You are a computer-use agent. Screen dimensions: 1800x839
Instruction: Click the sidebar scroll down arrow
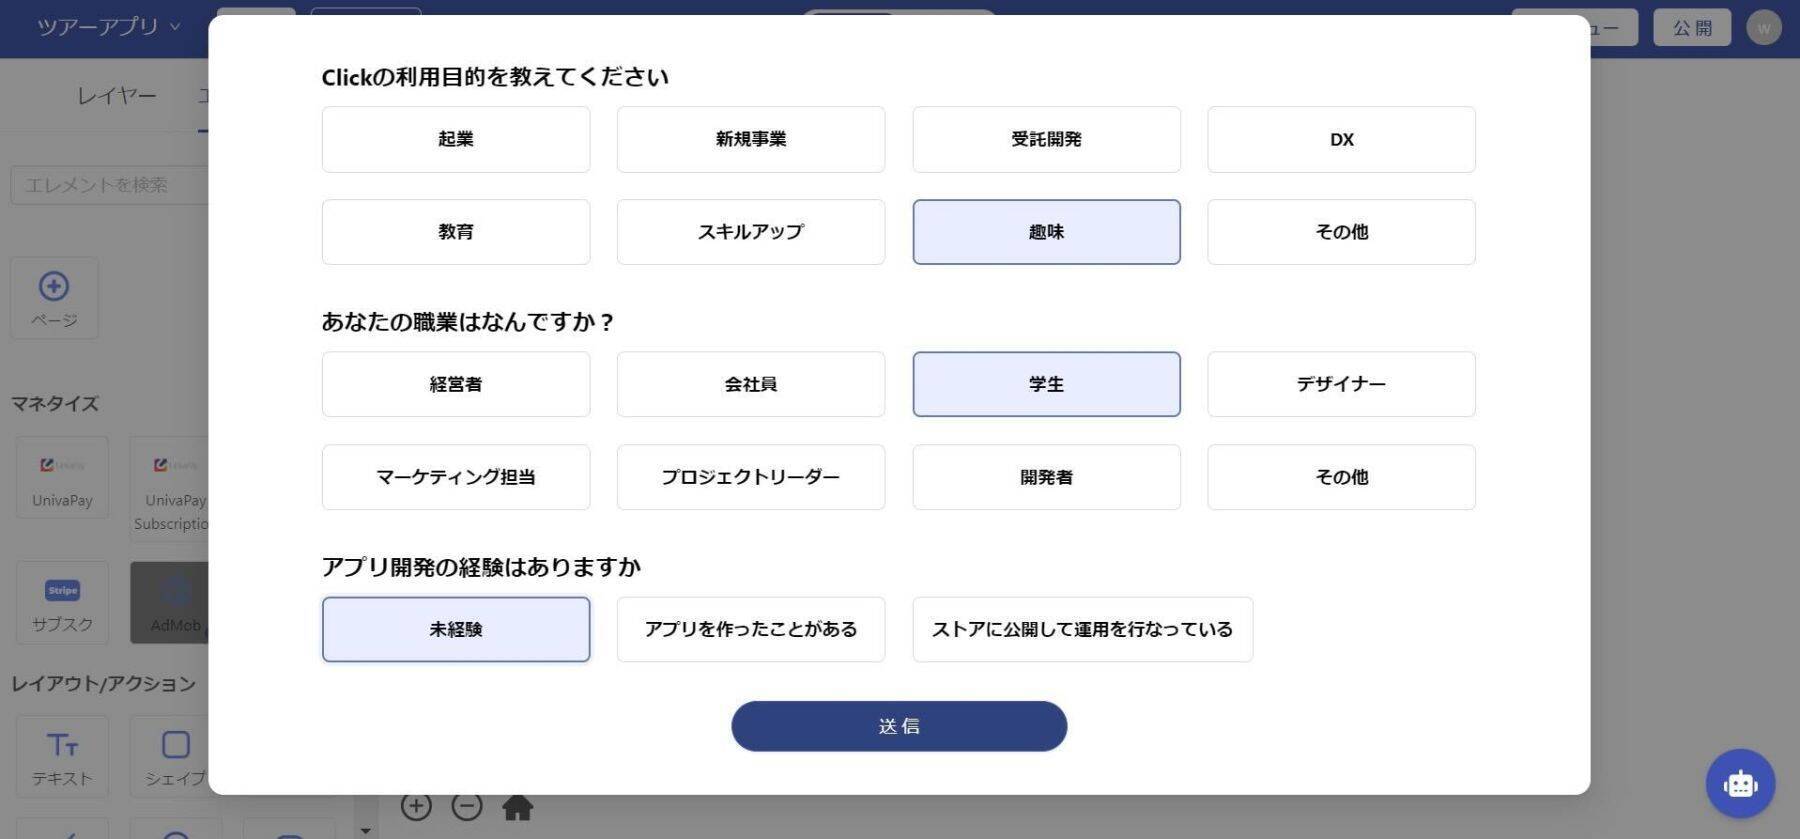click(x=365, y=830)
